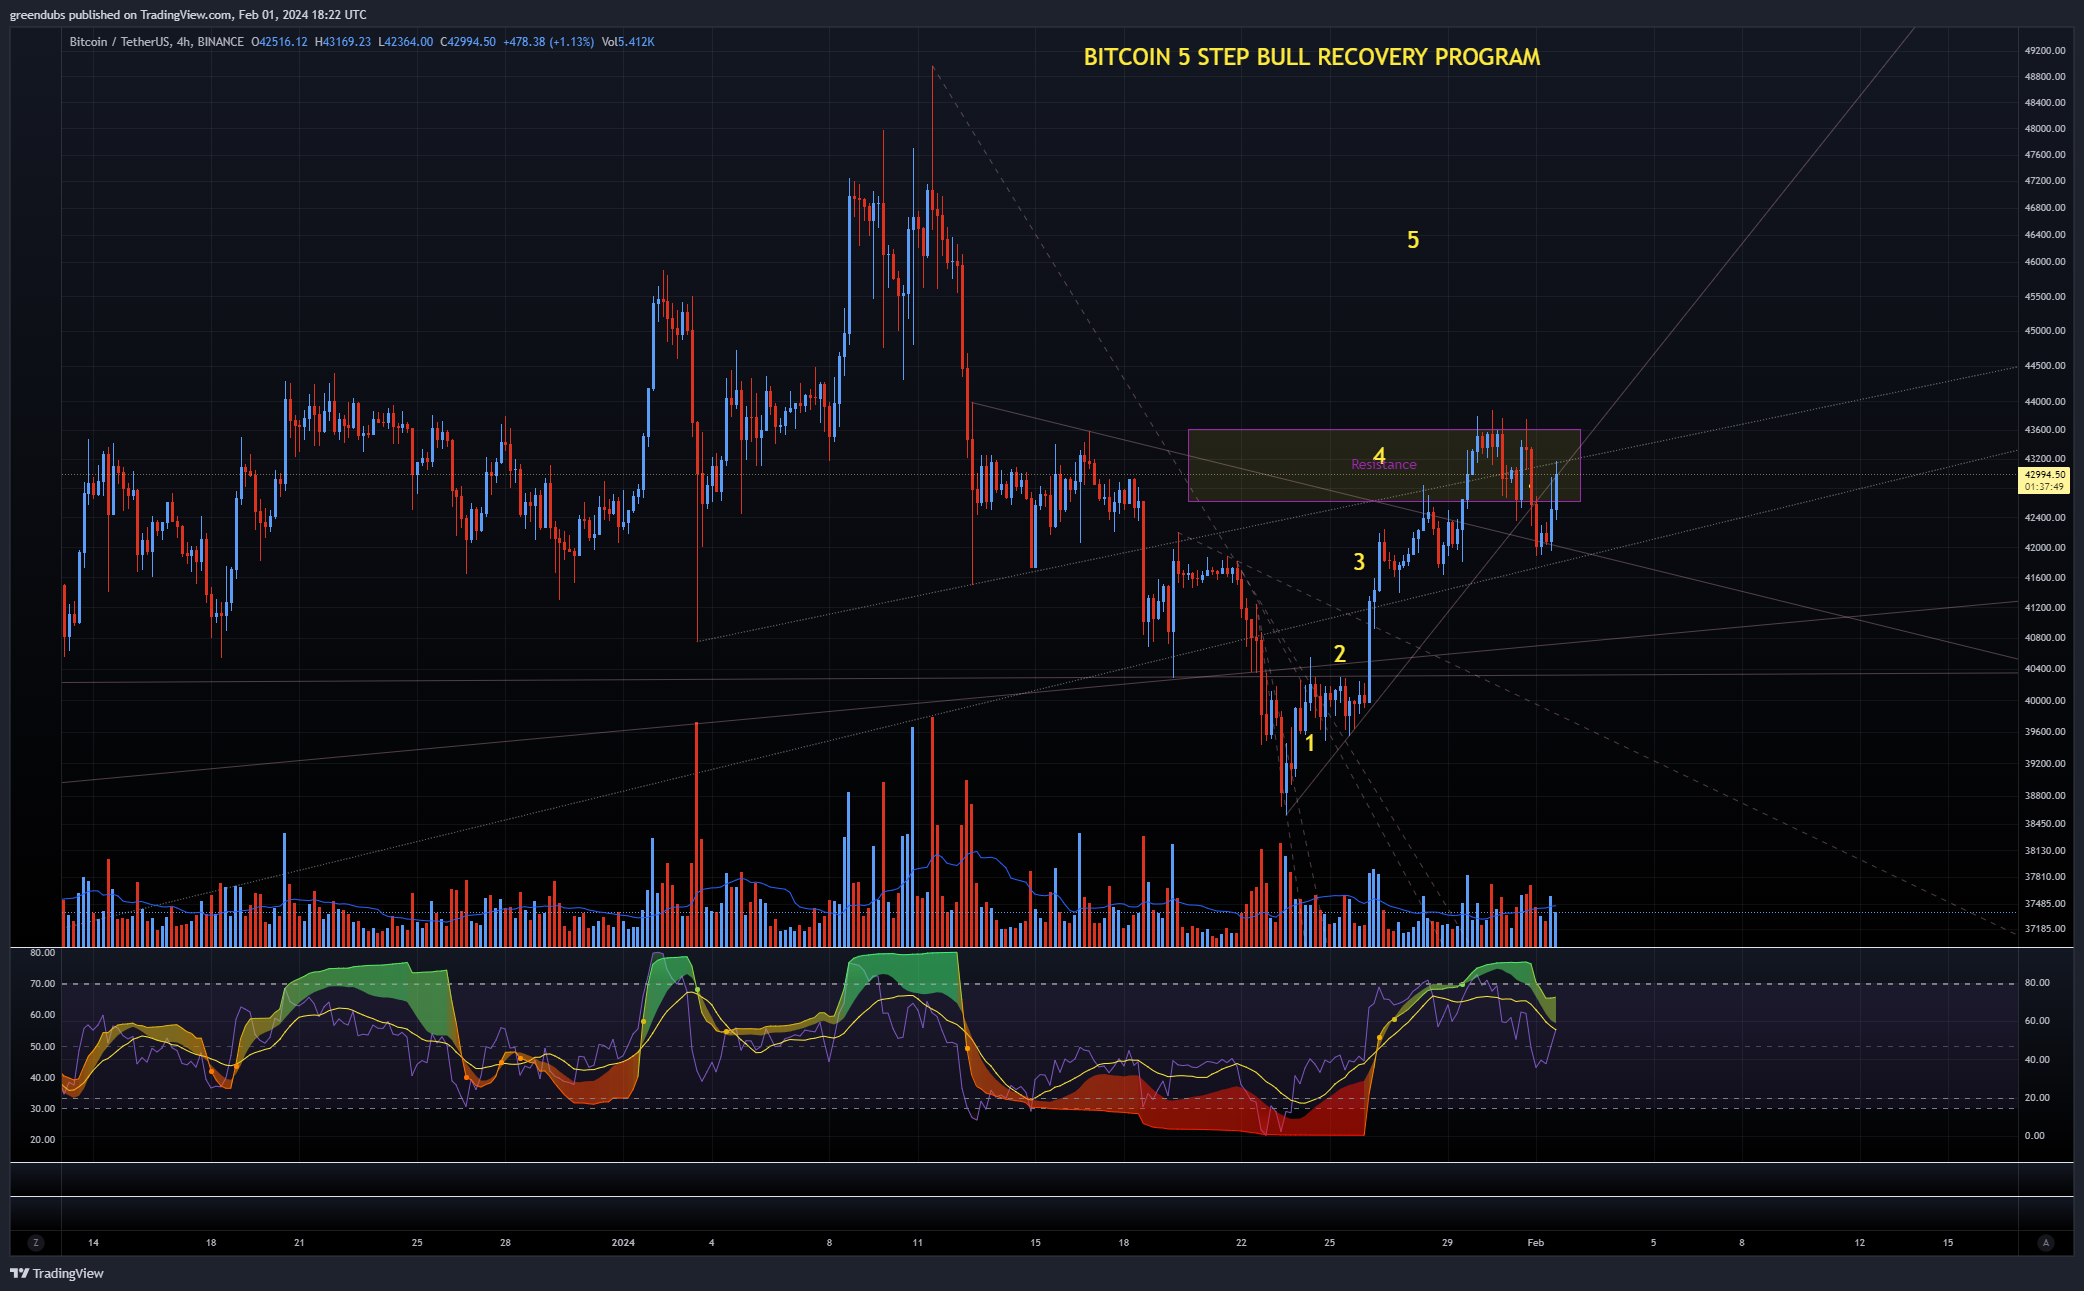Click the 49200.00 price axis label
2084x1291 pixels.
pyautogui.click(x=2045, y=50)
